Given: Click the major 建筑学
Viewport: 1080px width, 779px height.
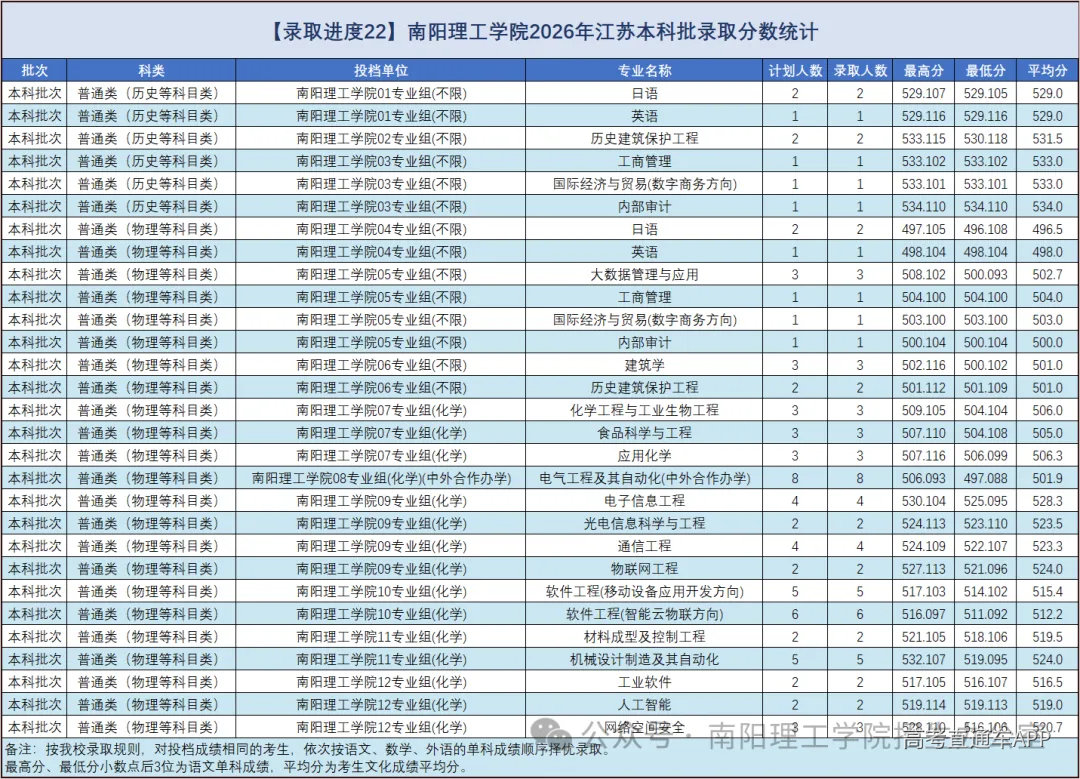Looking at the screenshot, I should click(644, 365).
